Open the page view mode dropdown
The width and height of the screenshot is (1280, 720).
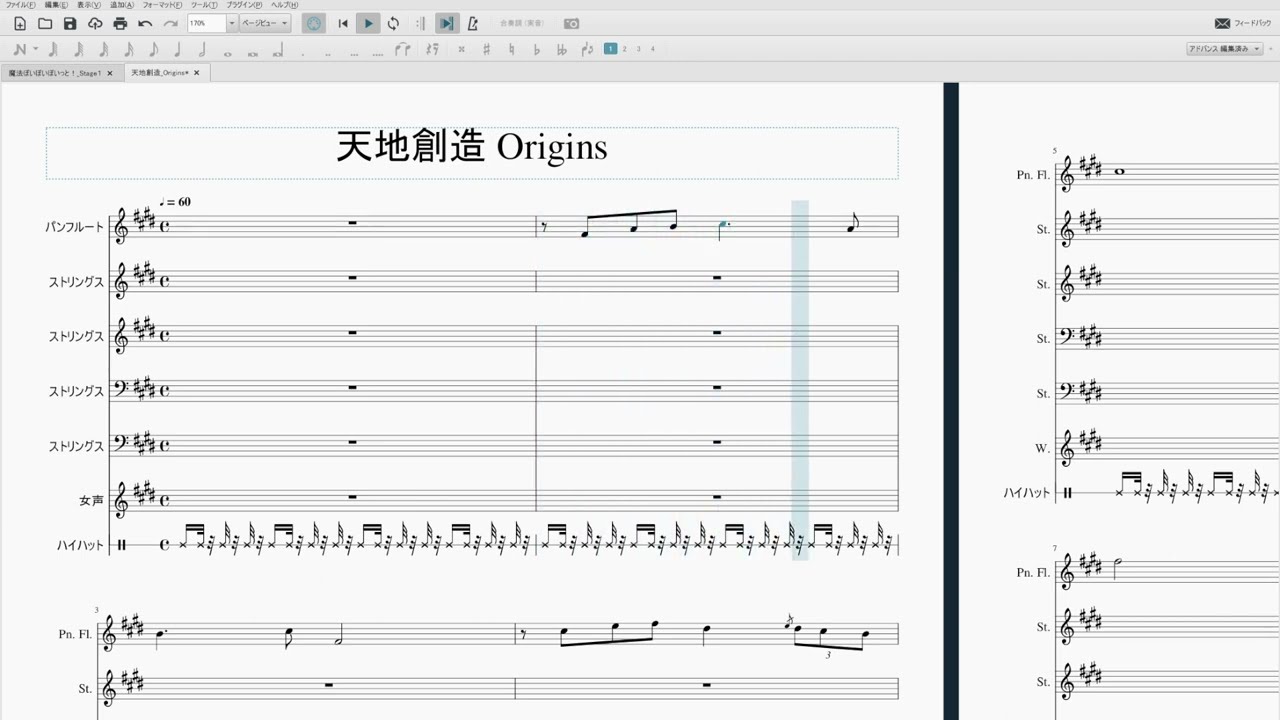[265, 23]
